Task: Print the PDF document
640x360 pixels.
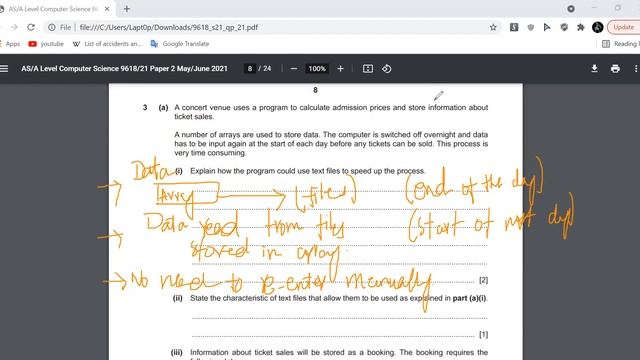Action: pyautogui.click(x=615, y=69)
